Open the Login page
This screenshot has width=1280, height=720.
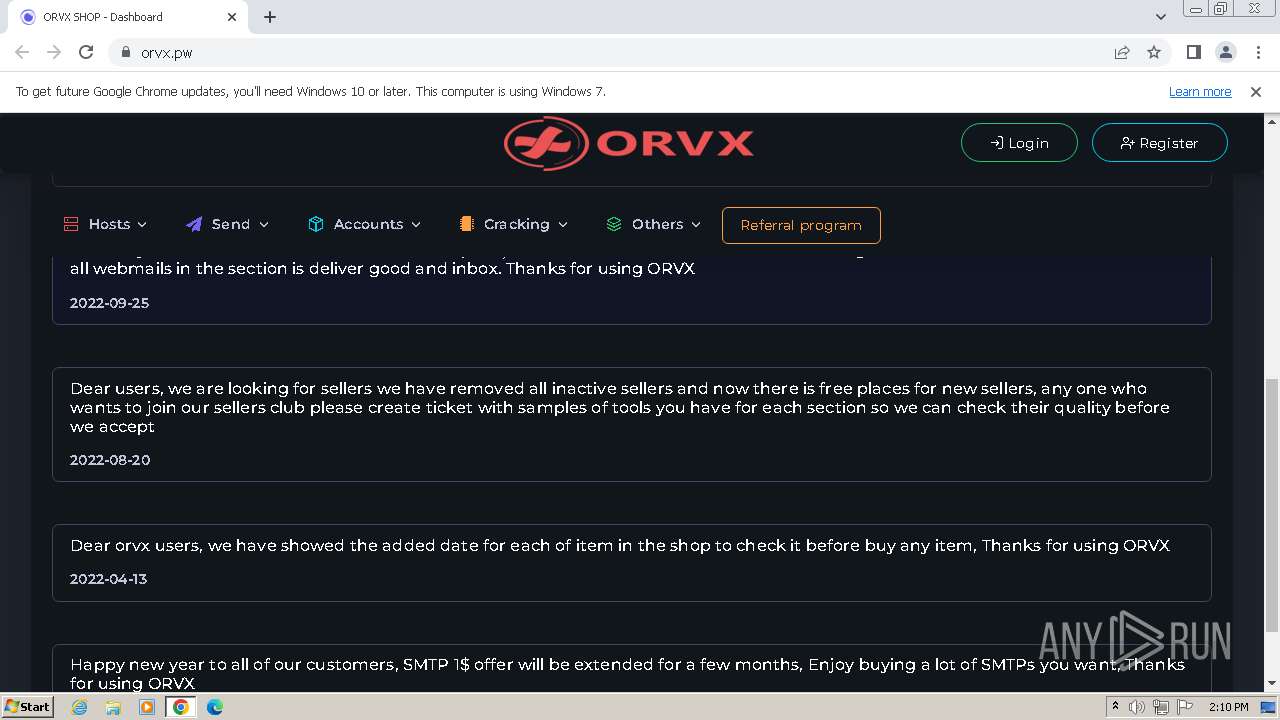[x=1019, y=143]
